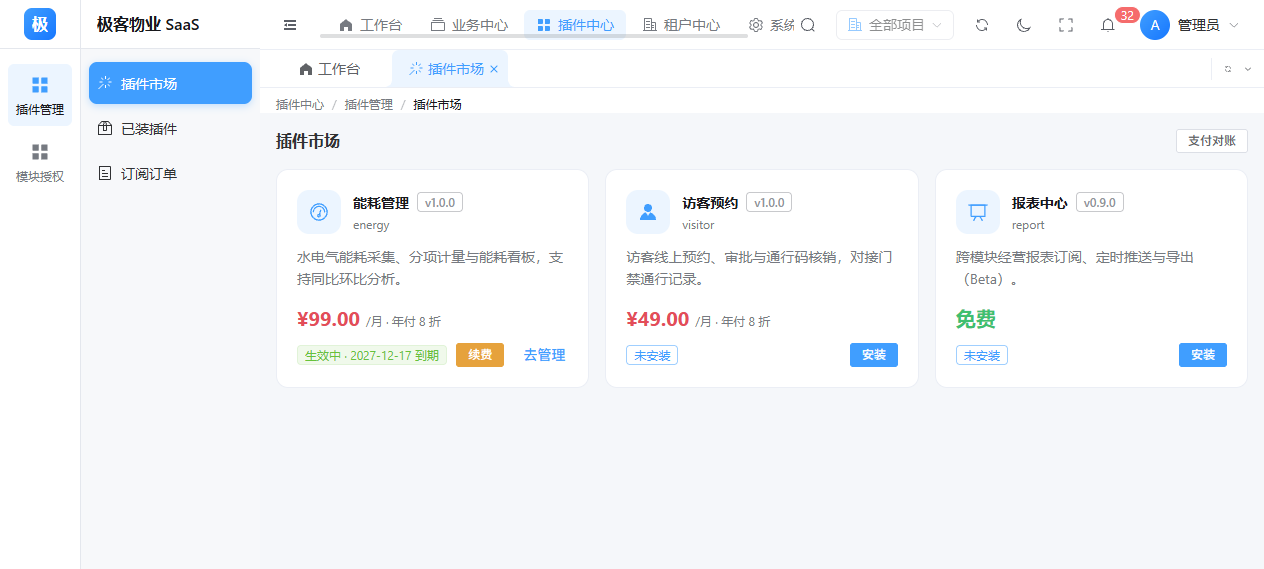The width and height of the screenshot is (1264, 569).
Task: Close the 插件市场 page tab
Action: [494, 69]
